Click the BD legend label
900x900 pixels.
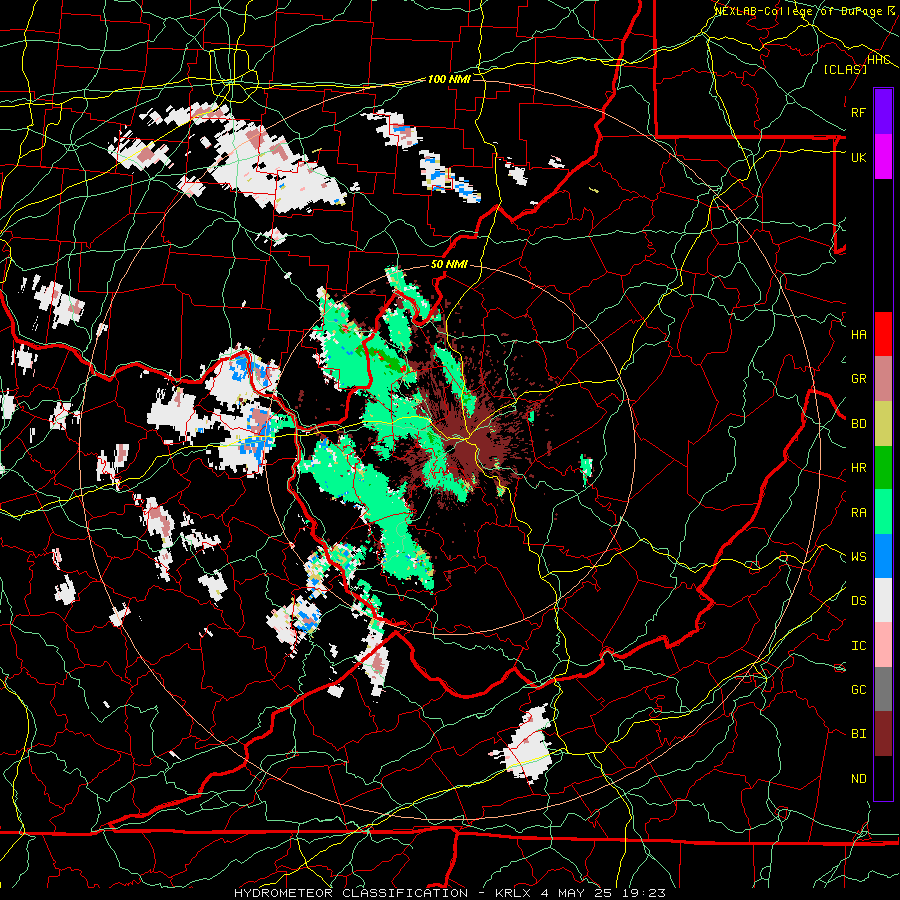(858, 424)
